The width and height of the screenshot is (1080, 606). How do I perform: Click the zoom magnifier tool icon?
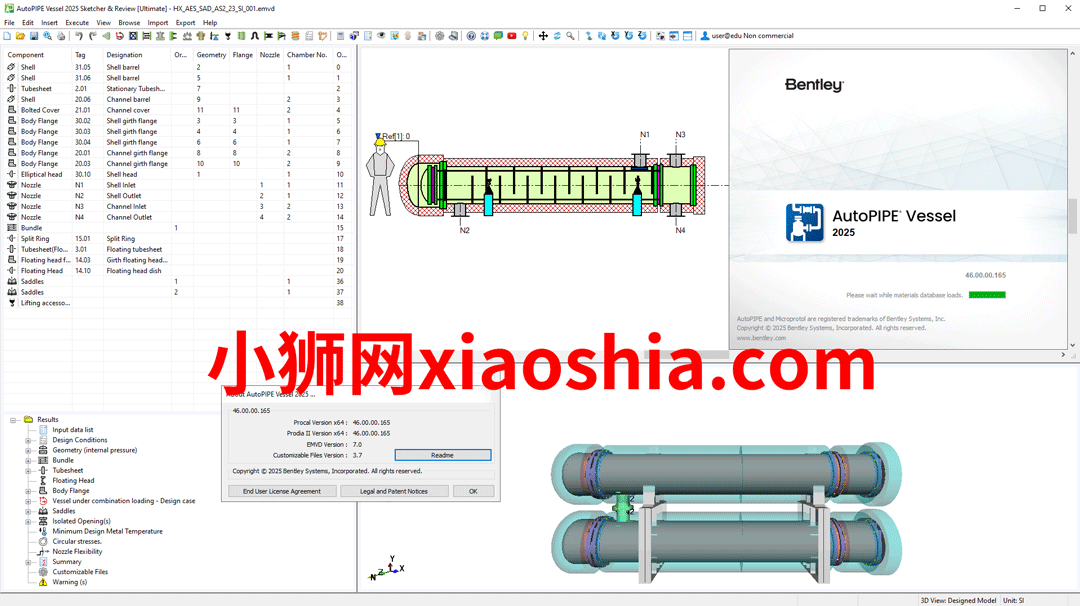pos(570,36)
